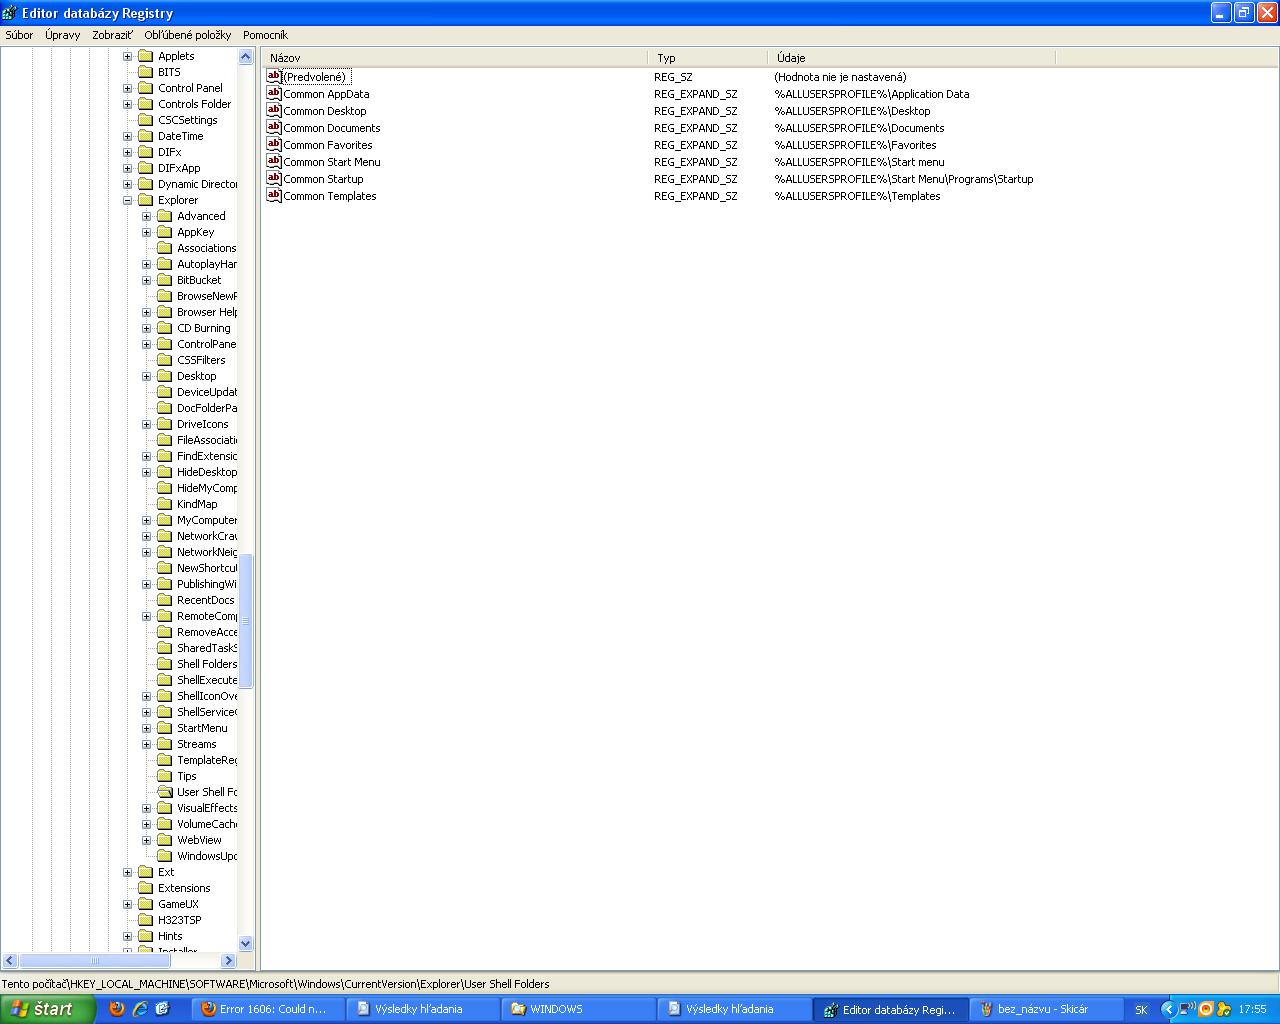Click the registry editor title bar icon

[10, 13]
